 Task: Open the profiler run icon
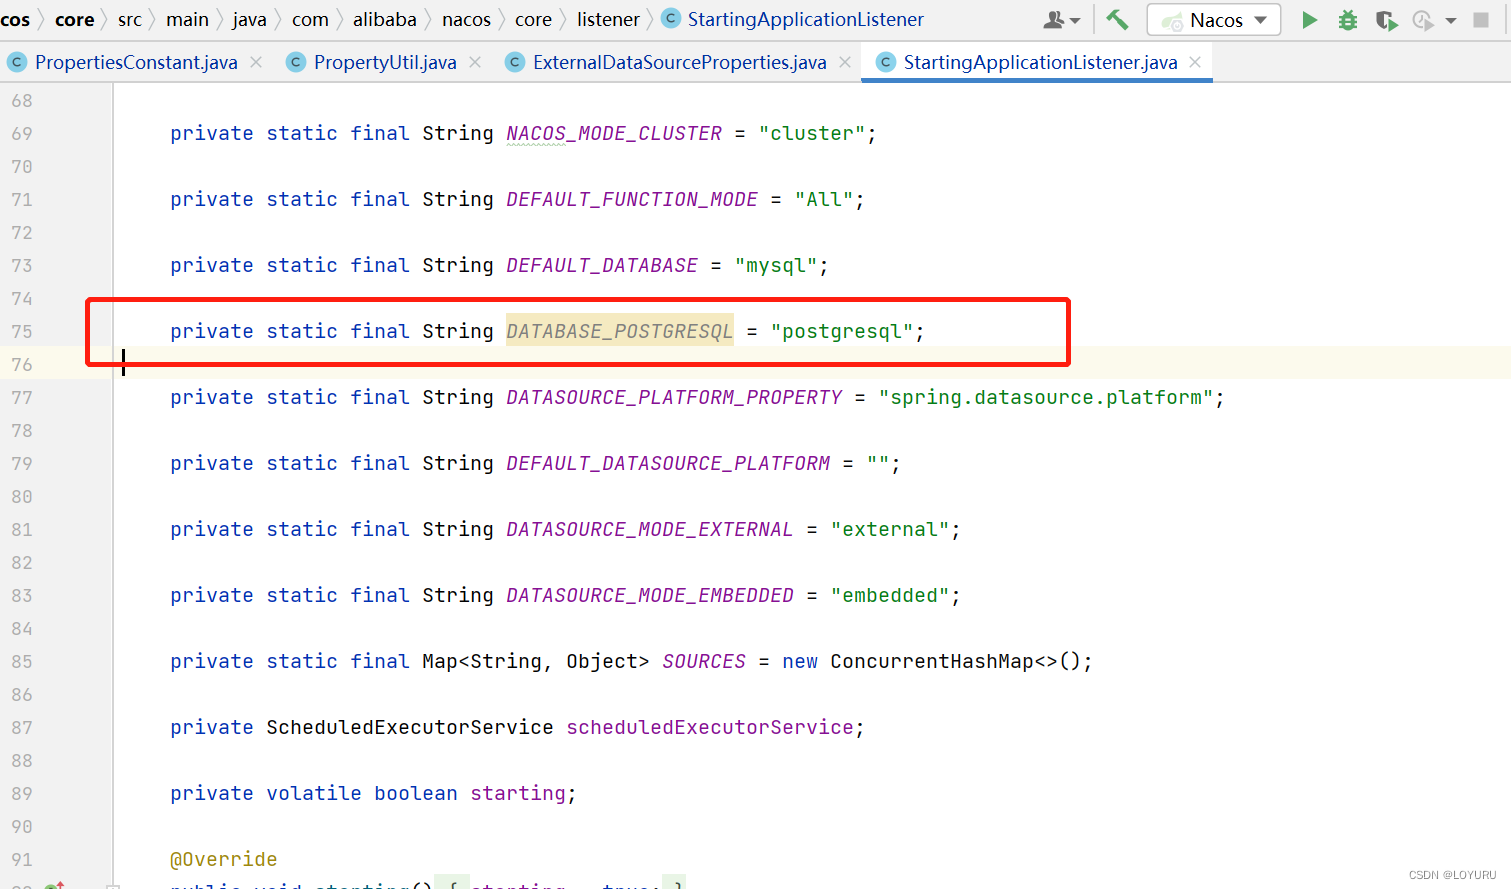[1422, 20]
